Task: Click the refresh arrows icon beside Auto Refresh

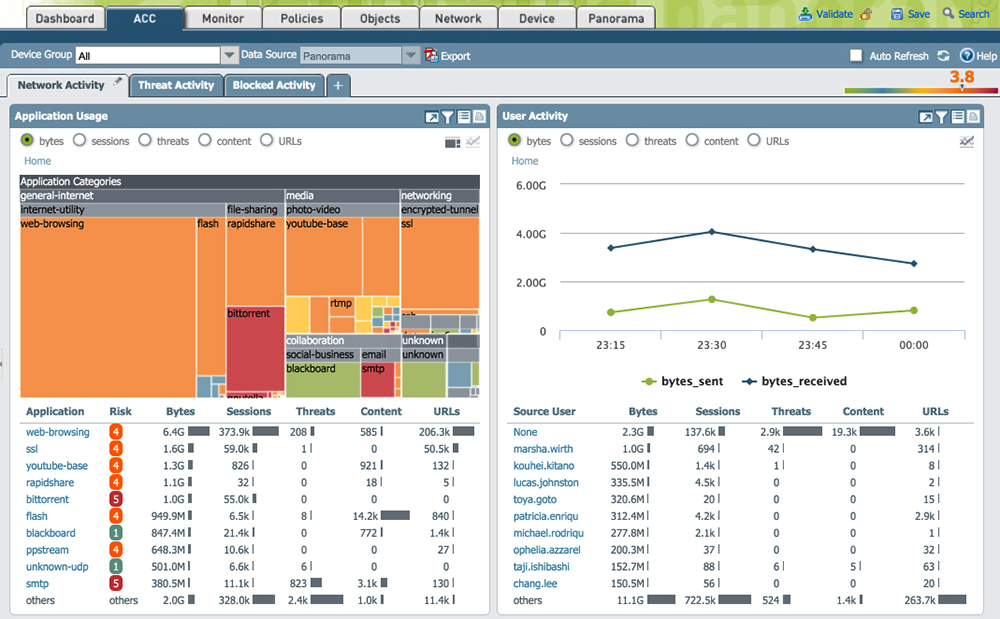Action: coord(943,55)
